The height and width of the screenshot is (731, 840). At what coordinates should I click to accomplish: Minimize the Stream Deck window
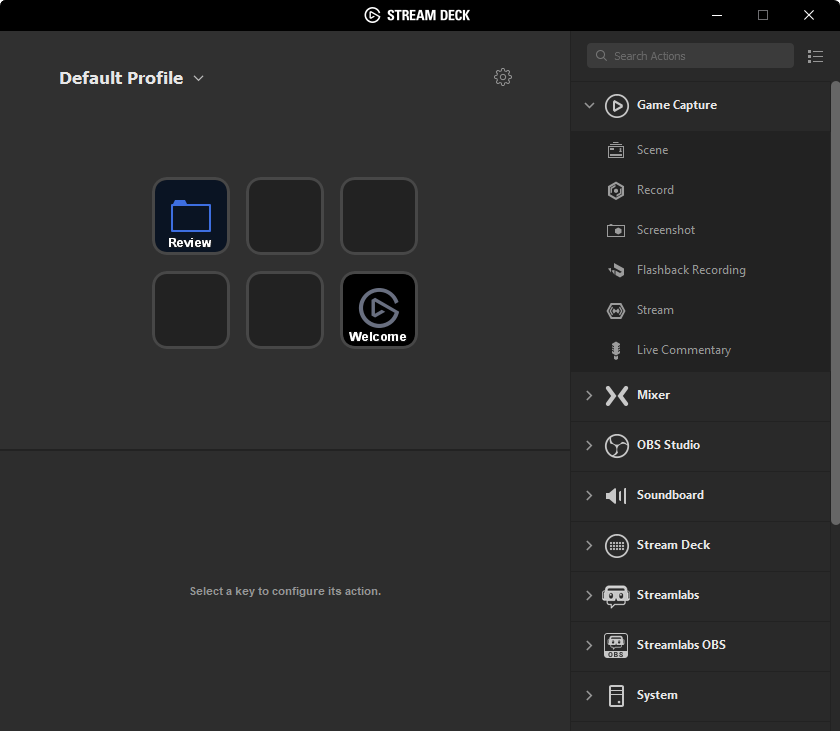pos(717,15)
